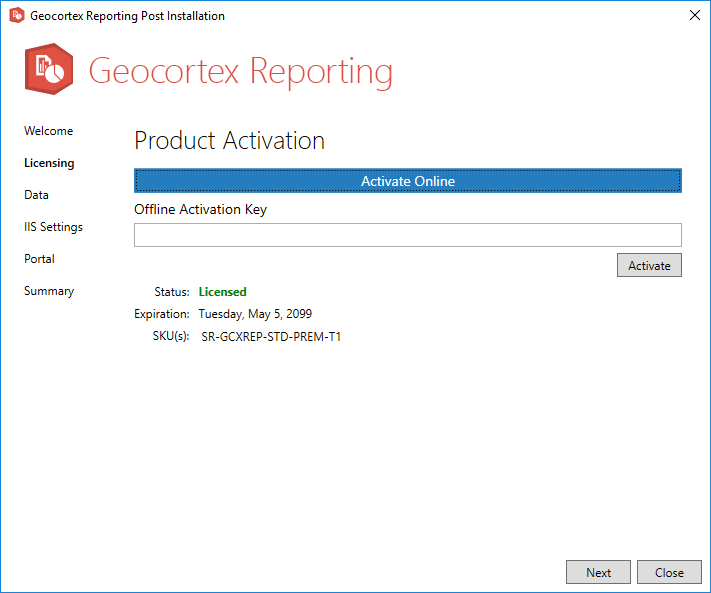Jump to the Summary step
The image size is (711, 593).
pos(50,291)
